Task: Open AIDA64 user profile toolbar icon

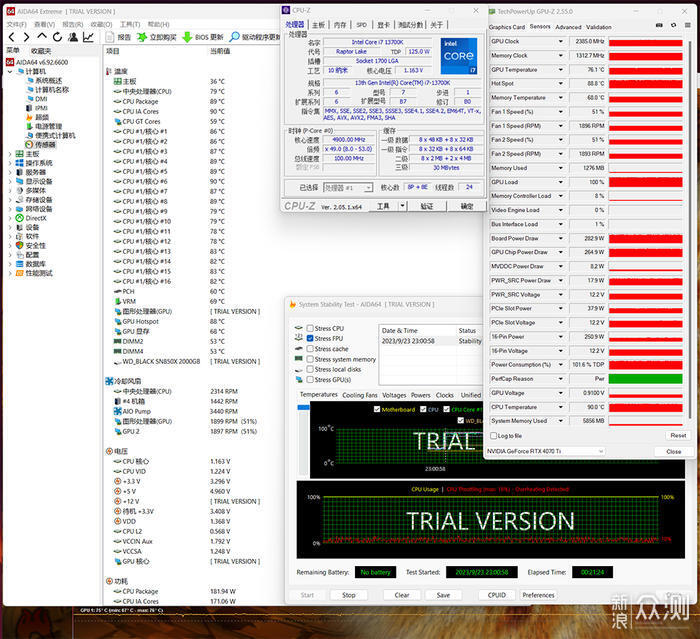Action: 73,37
